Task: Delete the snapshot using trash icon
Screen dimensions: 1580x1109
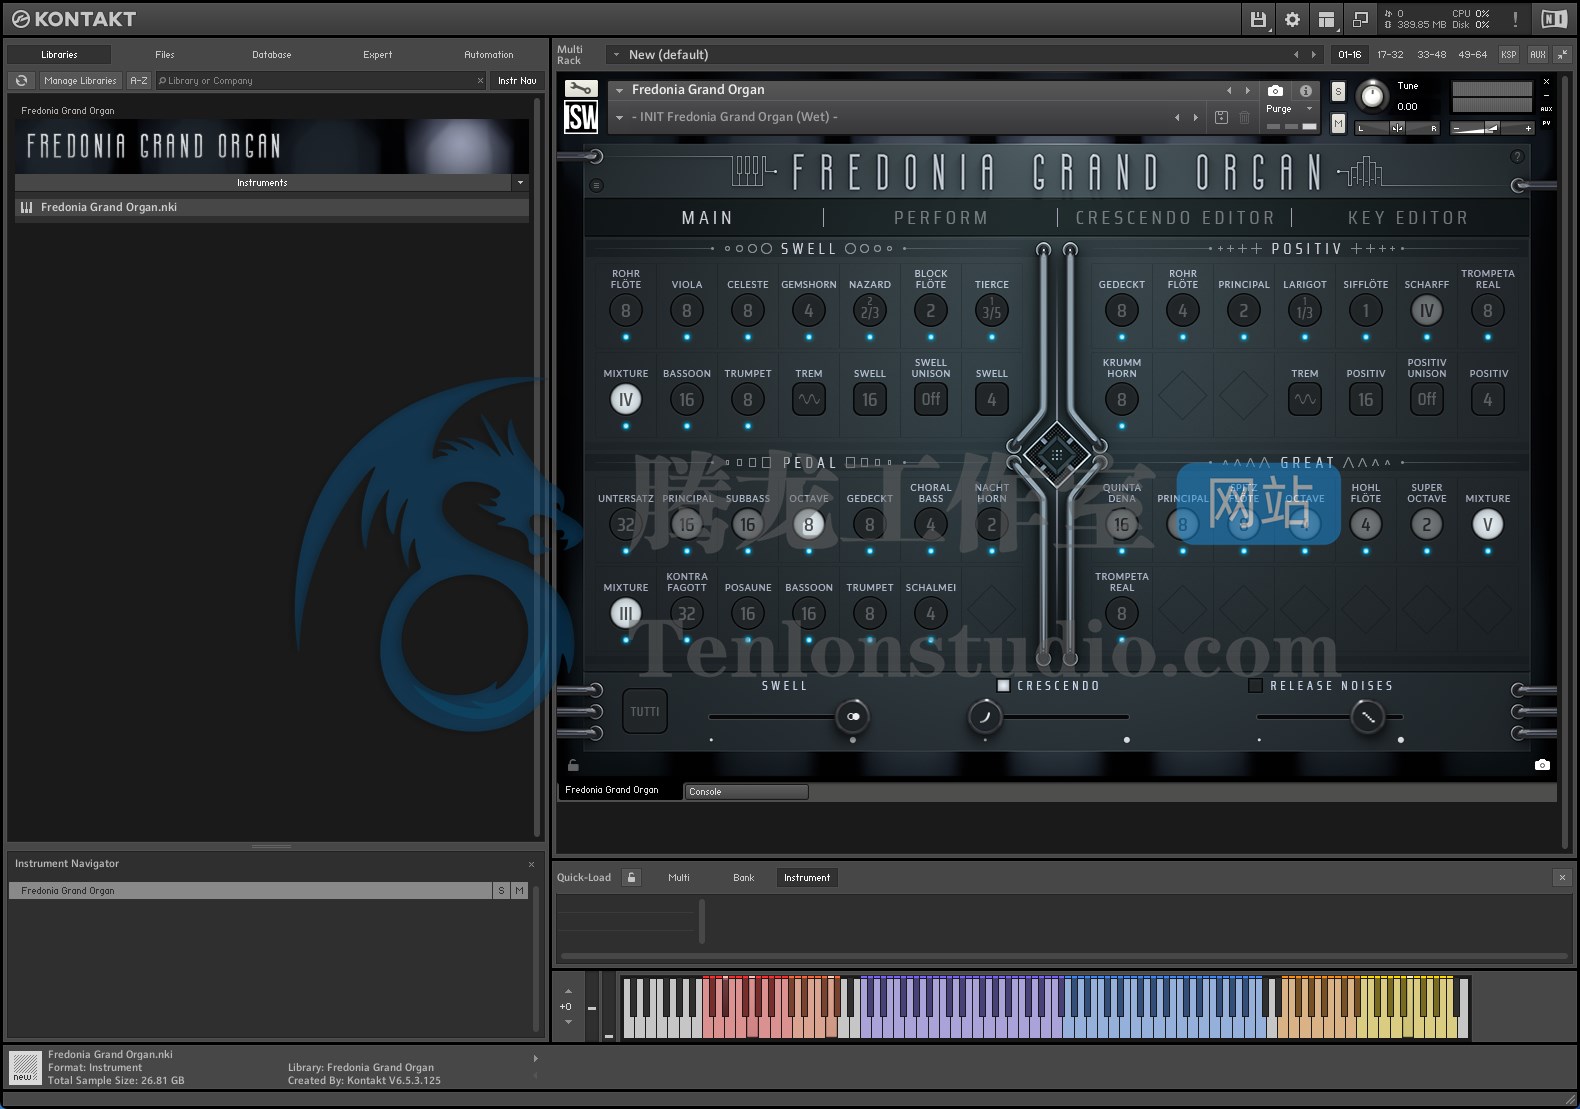Action: (x=1244, y=117)
